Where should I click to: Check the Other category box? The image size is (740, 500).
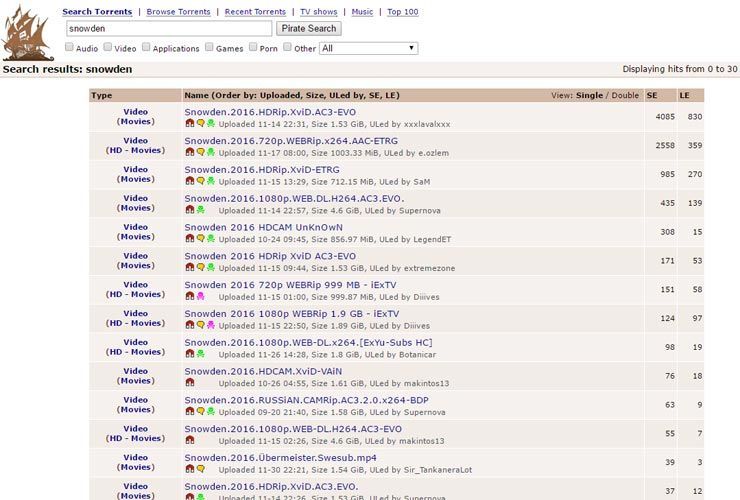[x=287, y=47]
